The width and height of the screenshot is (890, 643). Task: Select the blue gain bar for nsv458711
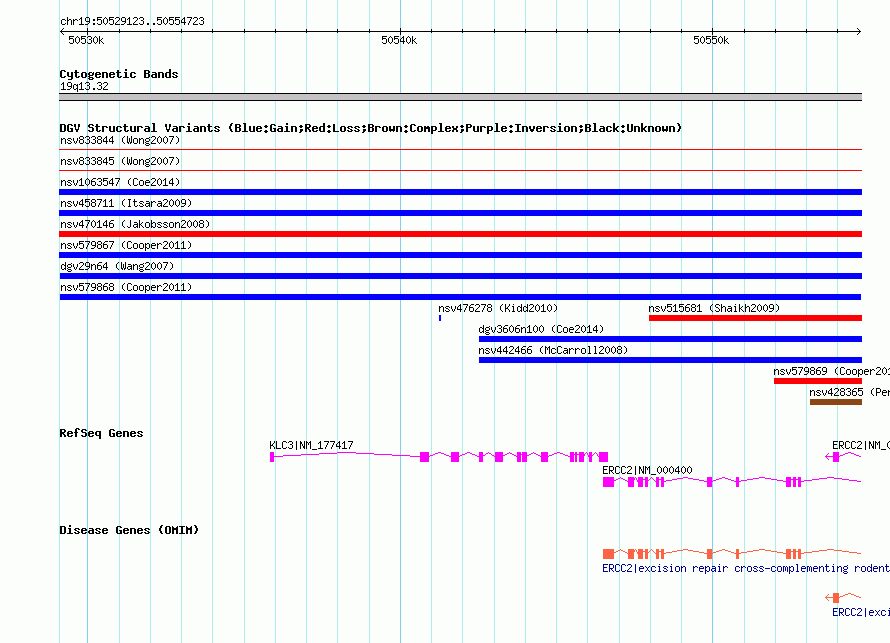tap(460, 213)
